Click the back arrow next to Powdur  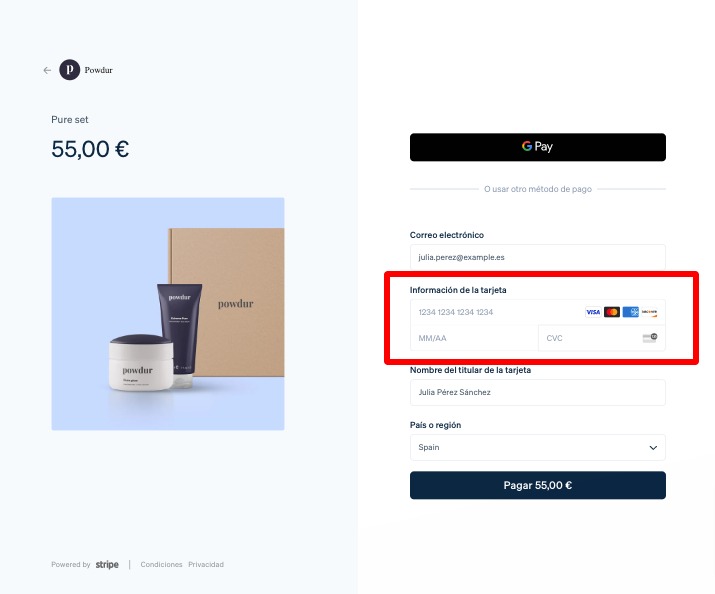47,70
